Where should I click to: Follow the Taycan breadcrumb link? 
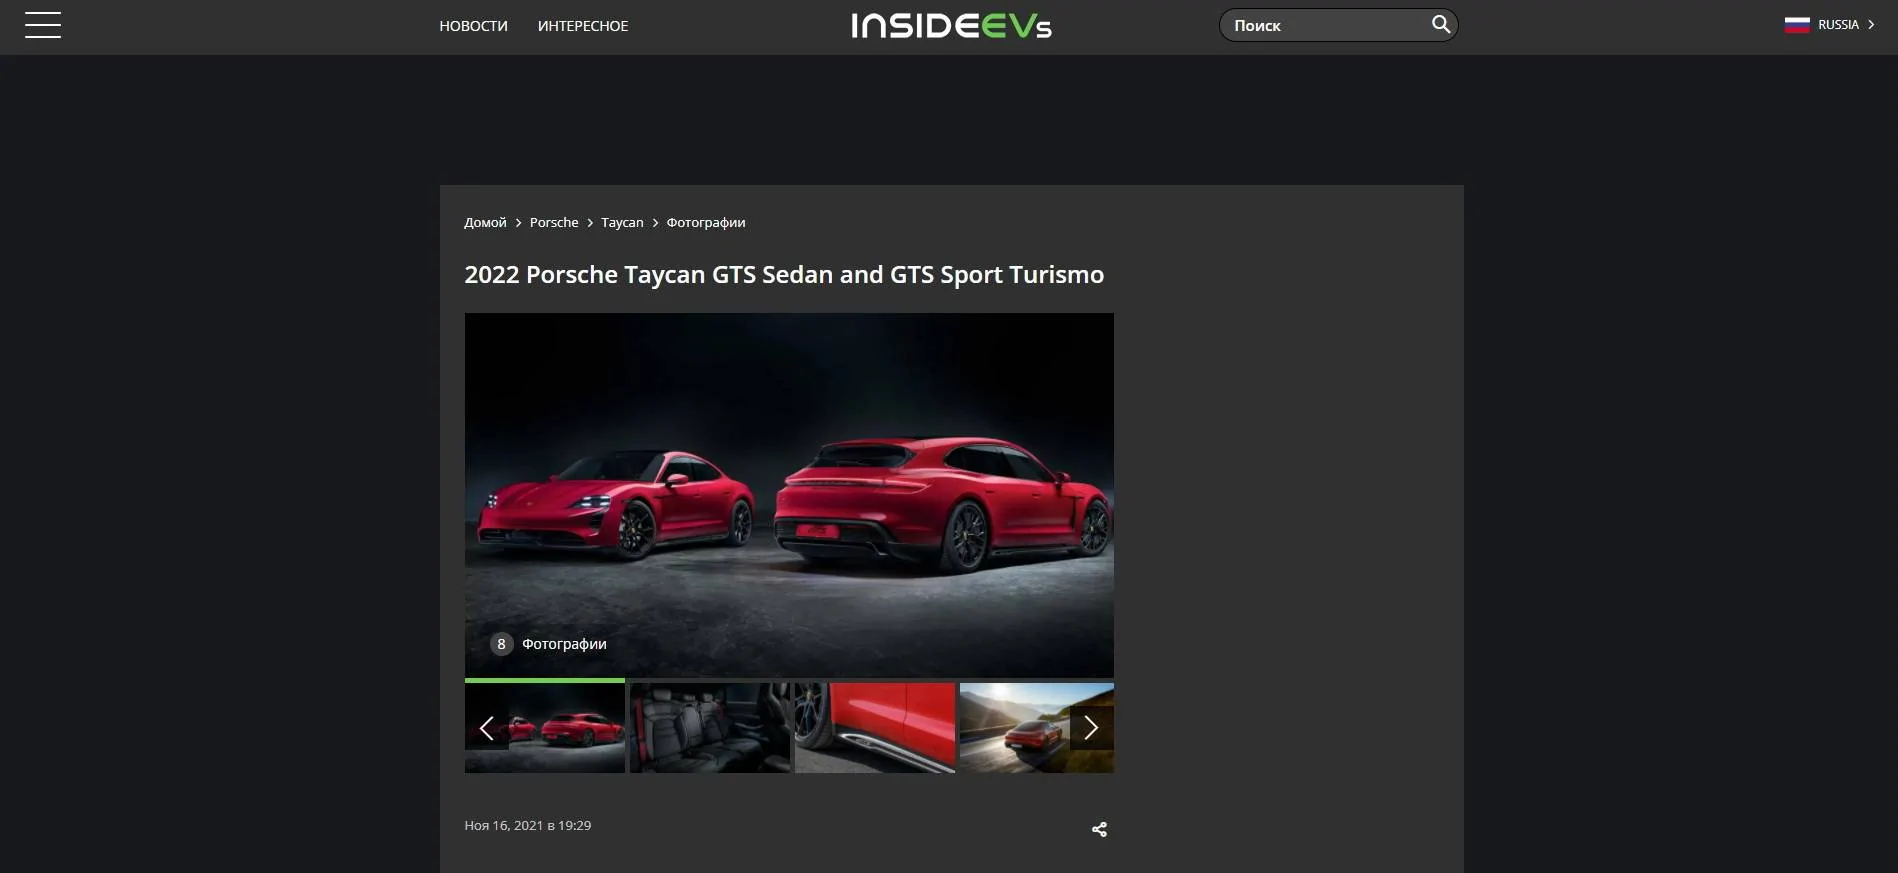tap(622, 222)
